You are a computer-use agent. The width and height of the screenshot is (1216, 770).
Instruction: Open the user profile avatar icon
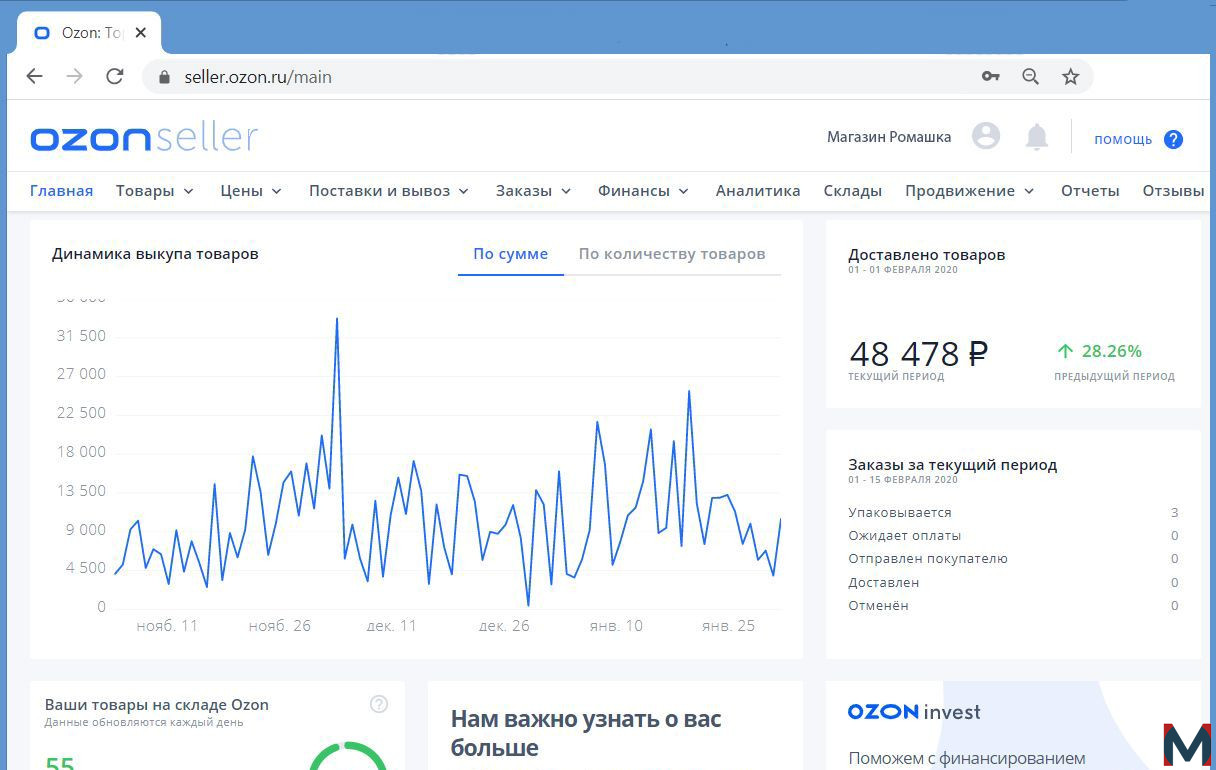point(986,136)
